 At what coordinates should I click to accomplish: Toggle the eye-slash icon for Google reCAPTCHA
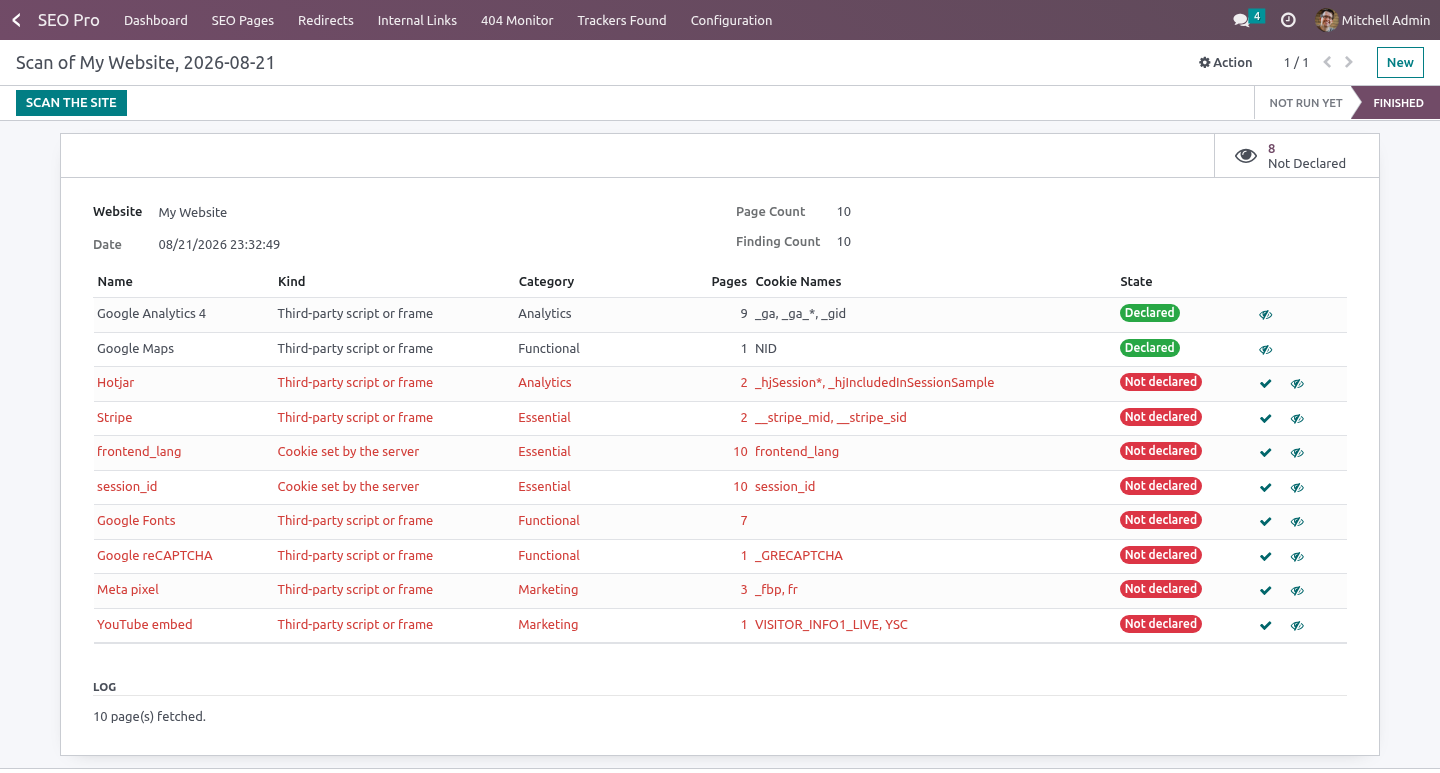pyautogui.click(x=1297, y=557)
